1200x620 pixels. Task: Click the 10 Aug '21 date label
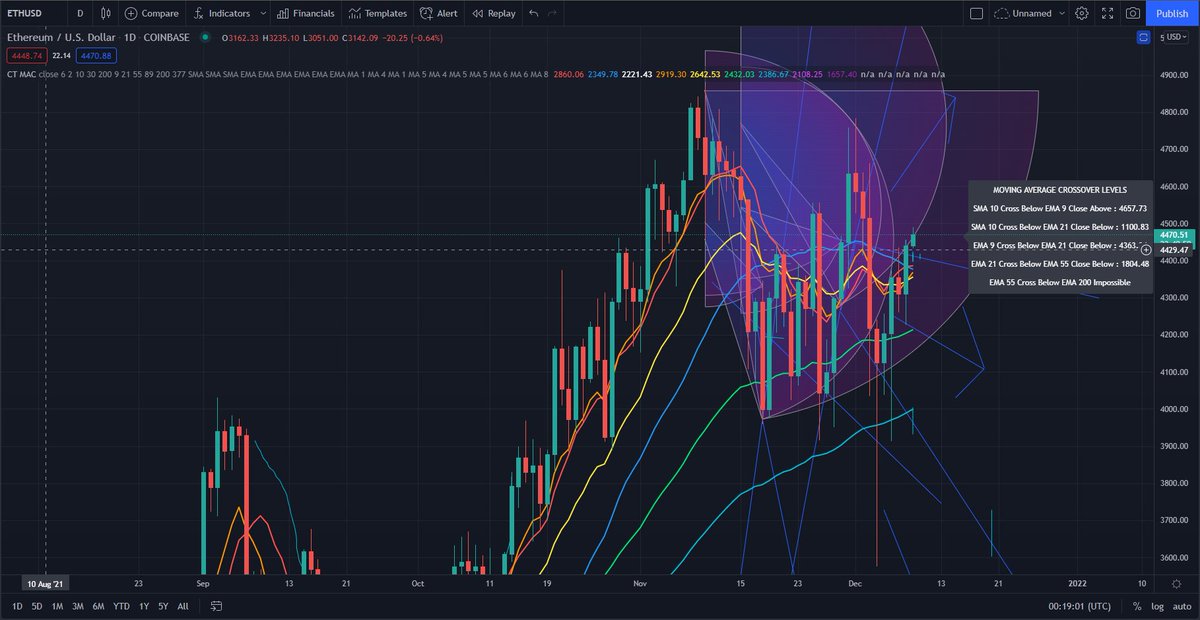point(44,582)
